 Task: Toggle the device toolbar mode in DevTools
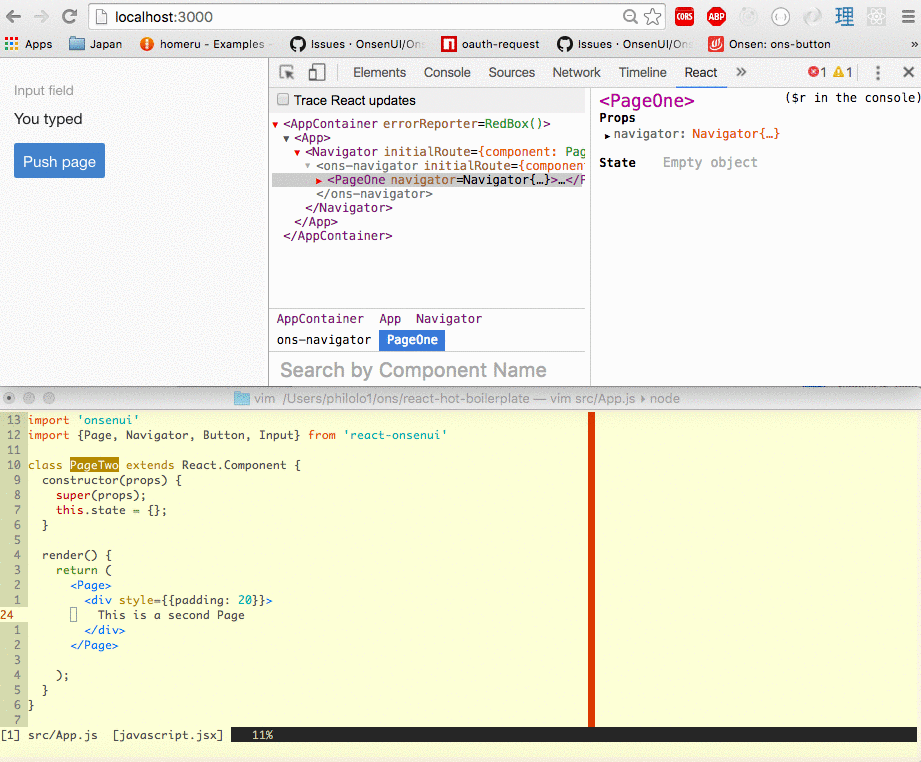coord(316,73)
